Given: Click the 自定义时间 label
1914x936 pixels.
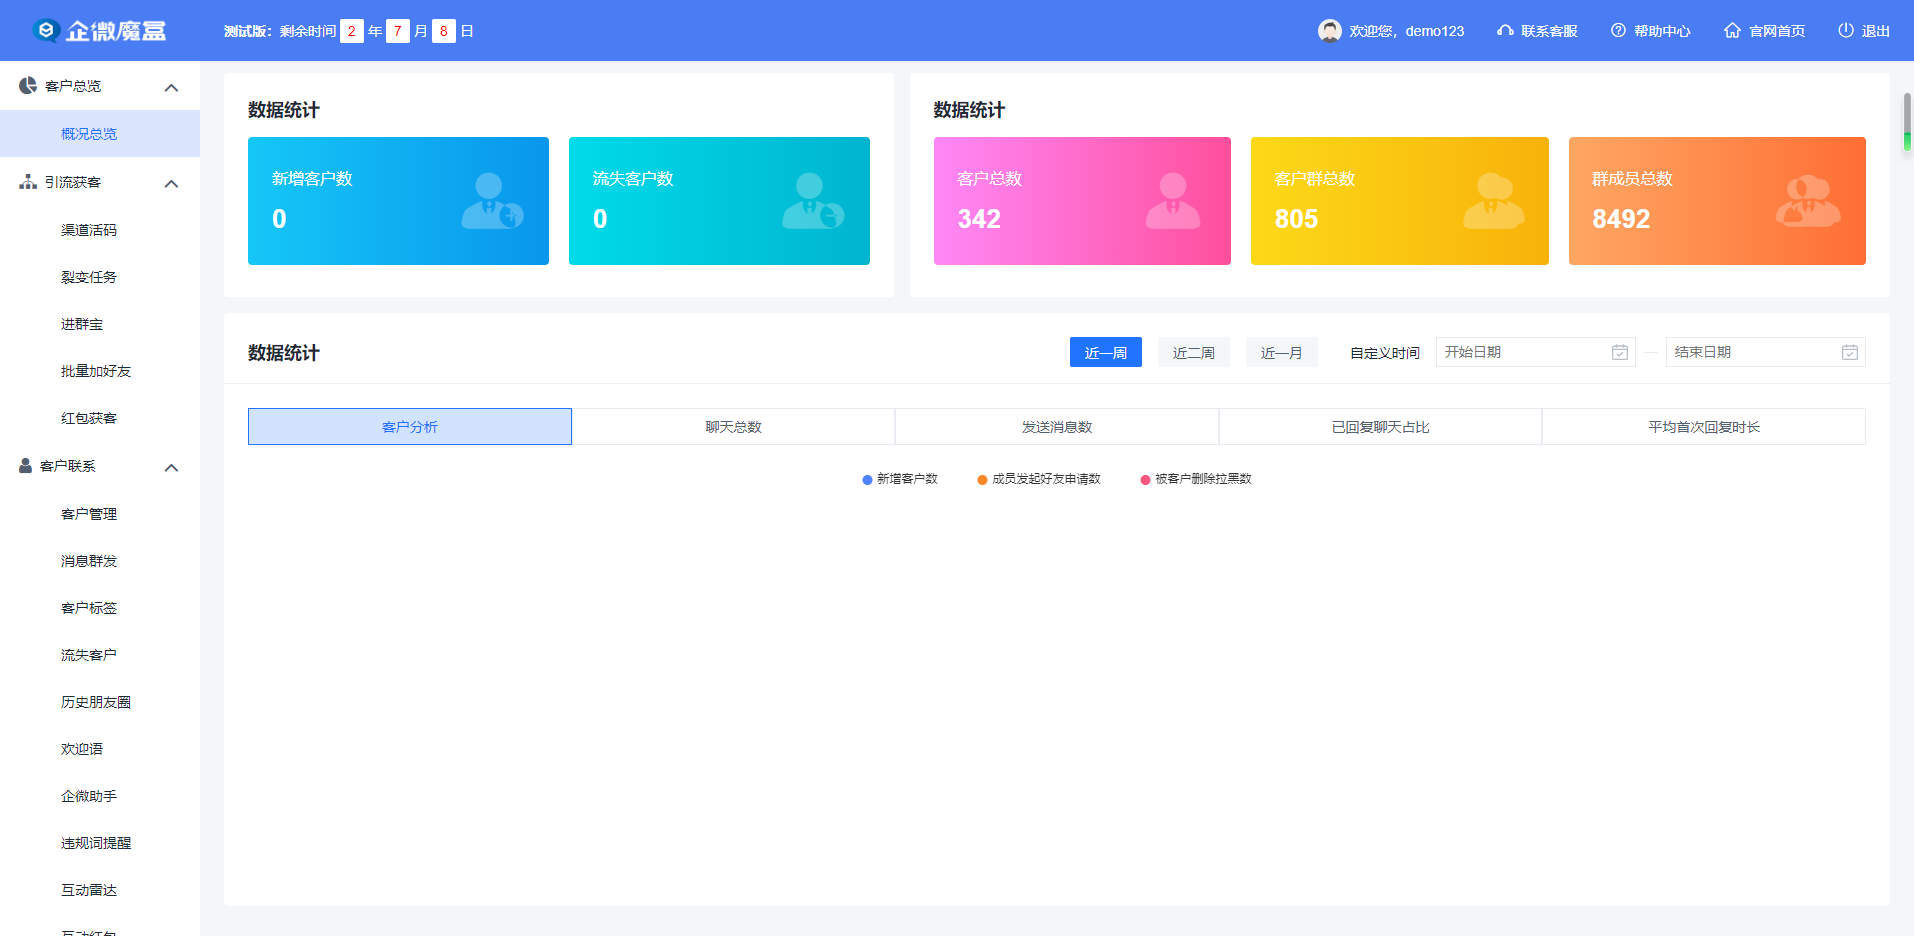Looking at the screenshot, I should (1385, 353).
